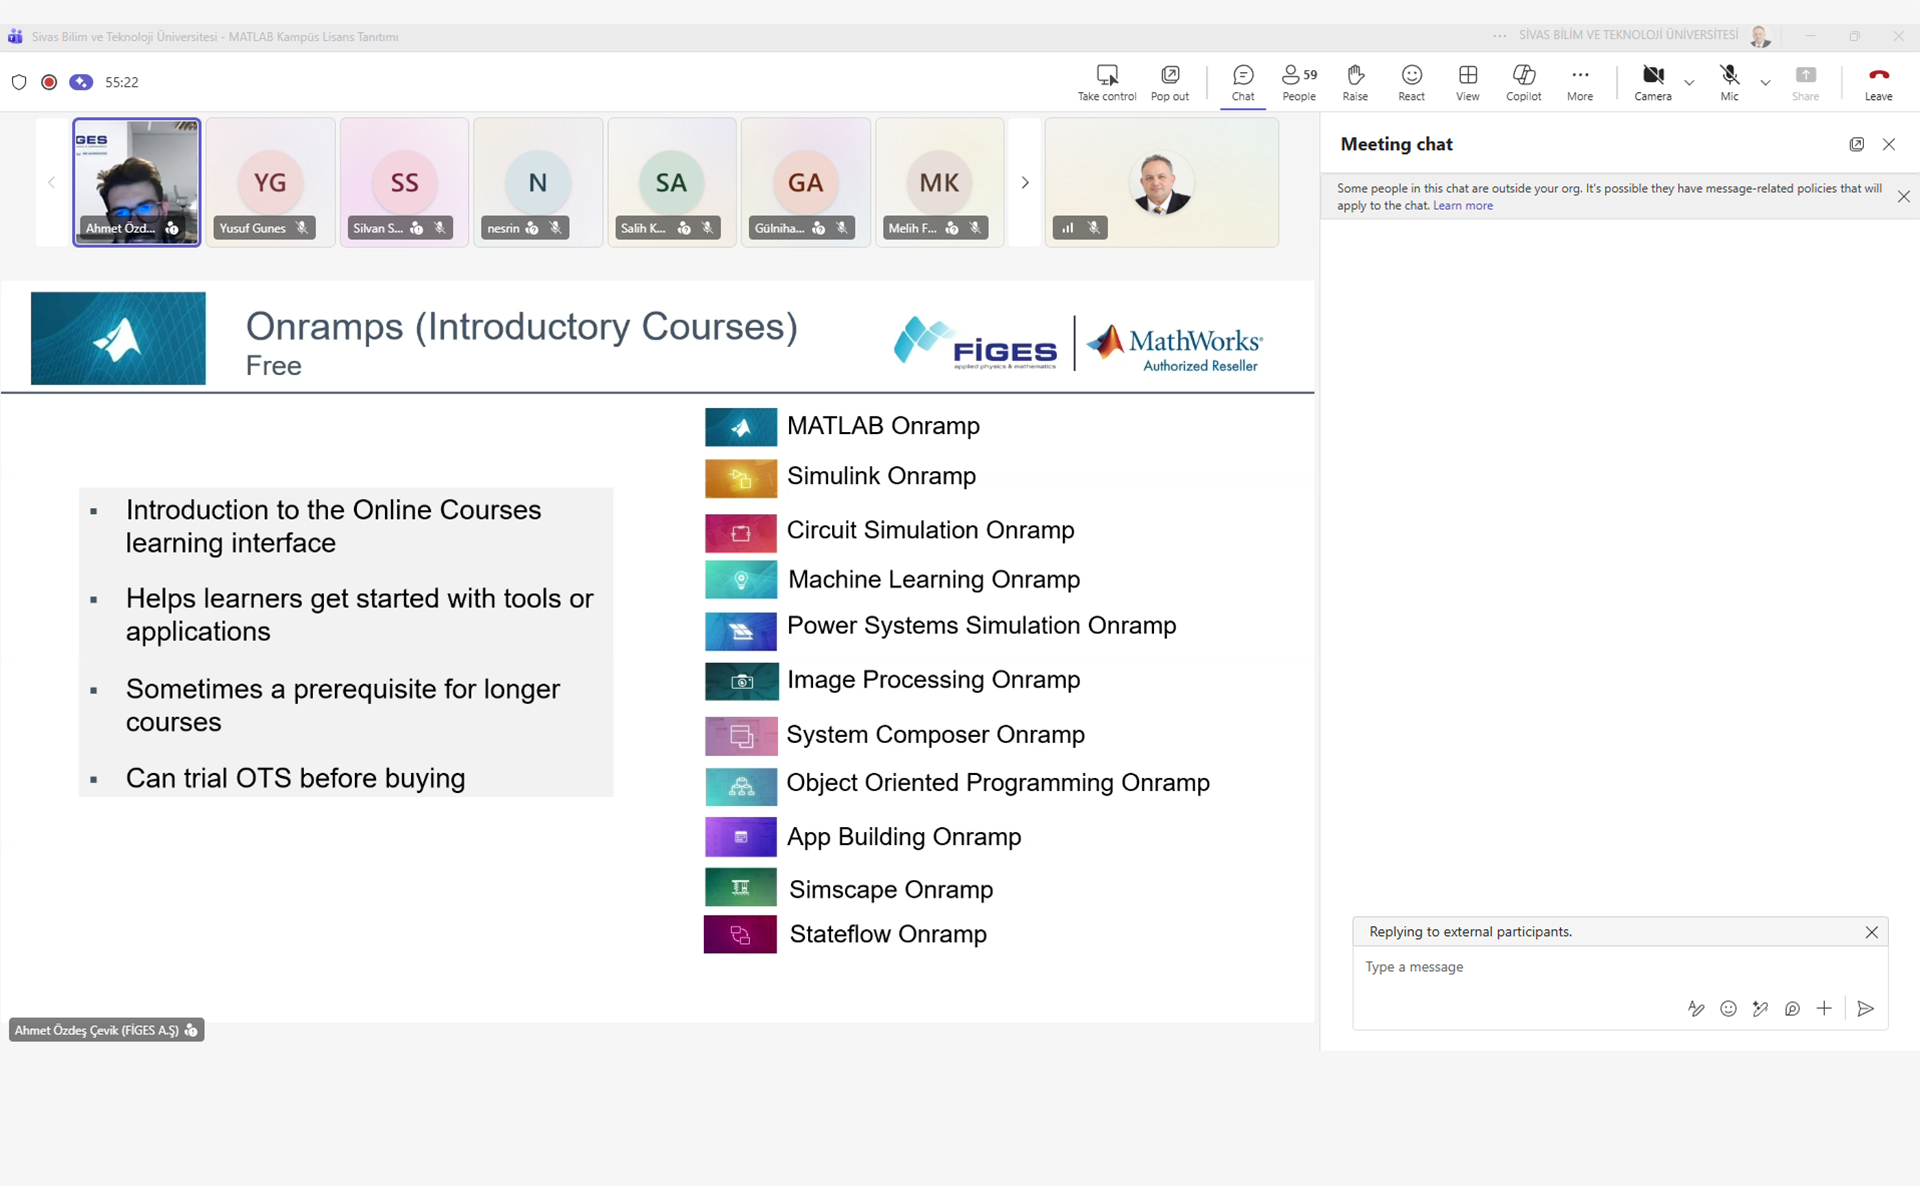
Task: Open the Learn more link in chat notice
Action: pyautogui.click(x=1462, y=206)
